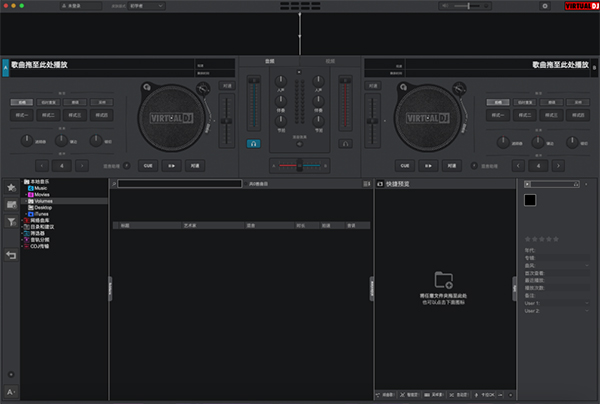Select the Desktop folder in tree

(43, 207)
